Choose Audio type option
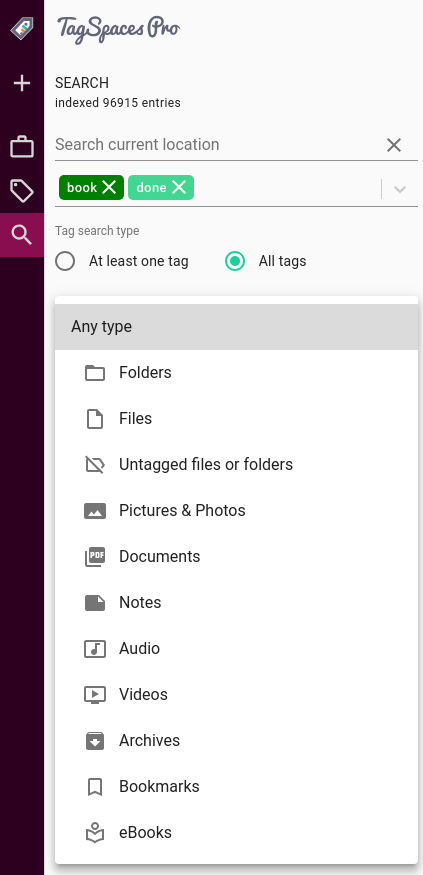The width and height of the screenshot is (423, 875). click(236, 648)
